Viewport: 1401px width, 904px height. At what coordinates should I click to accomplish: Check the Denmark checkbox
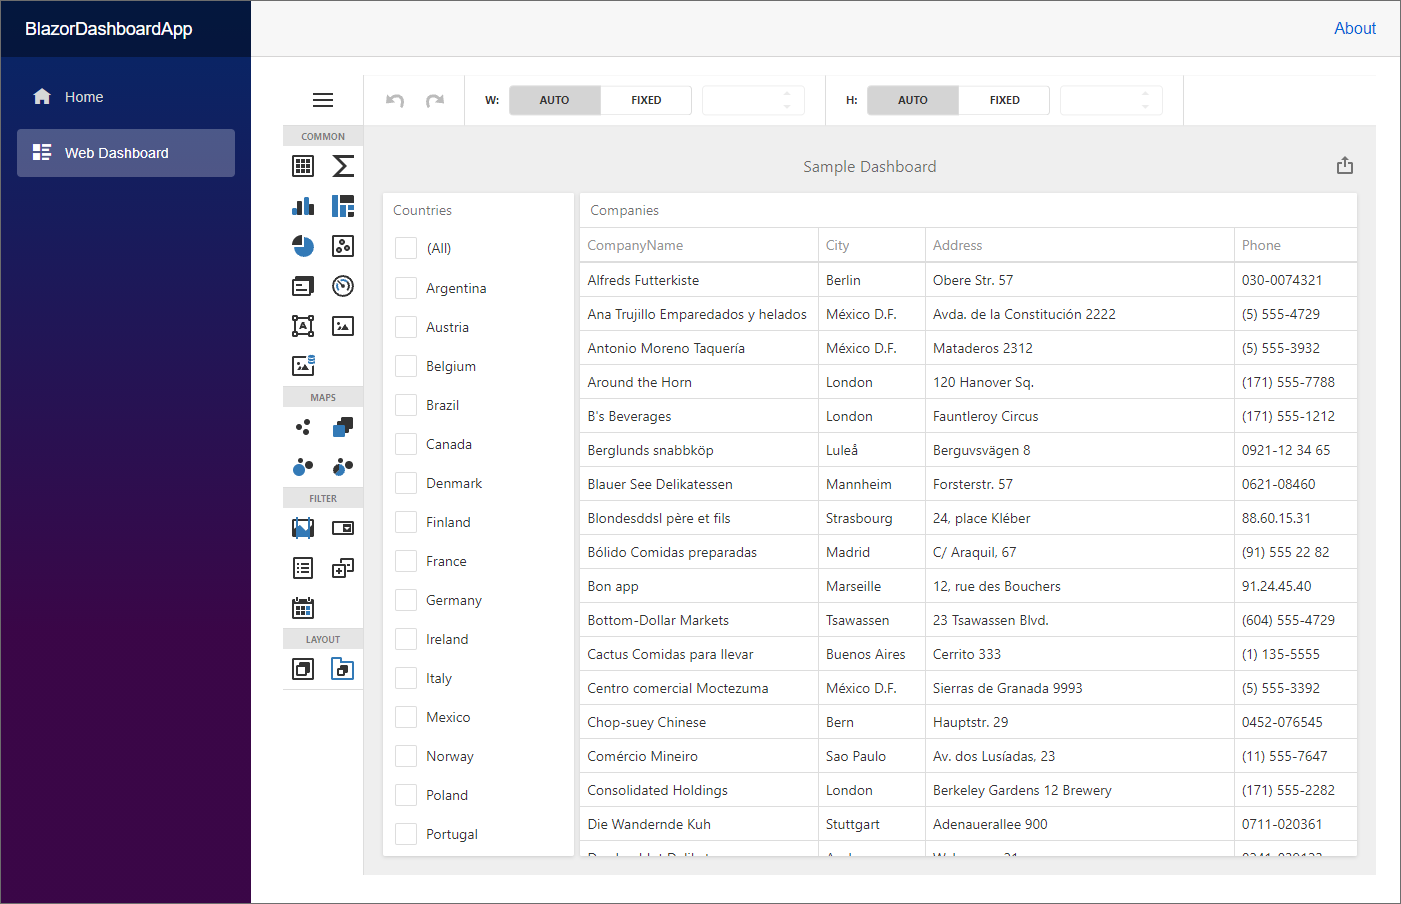pos(406,483)
